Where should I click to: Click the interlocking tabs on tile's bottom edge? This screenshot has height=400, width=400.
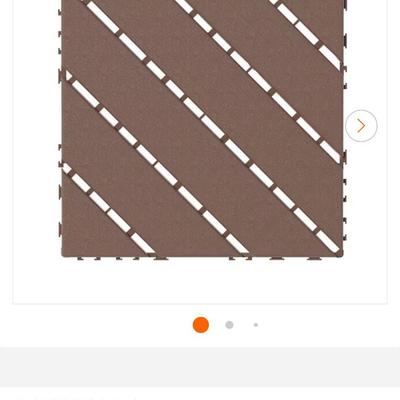[x=202, y=258]
